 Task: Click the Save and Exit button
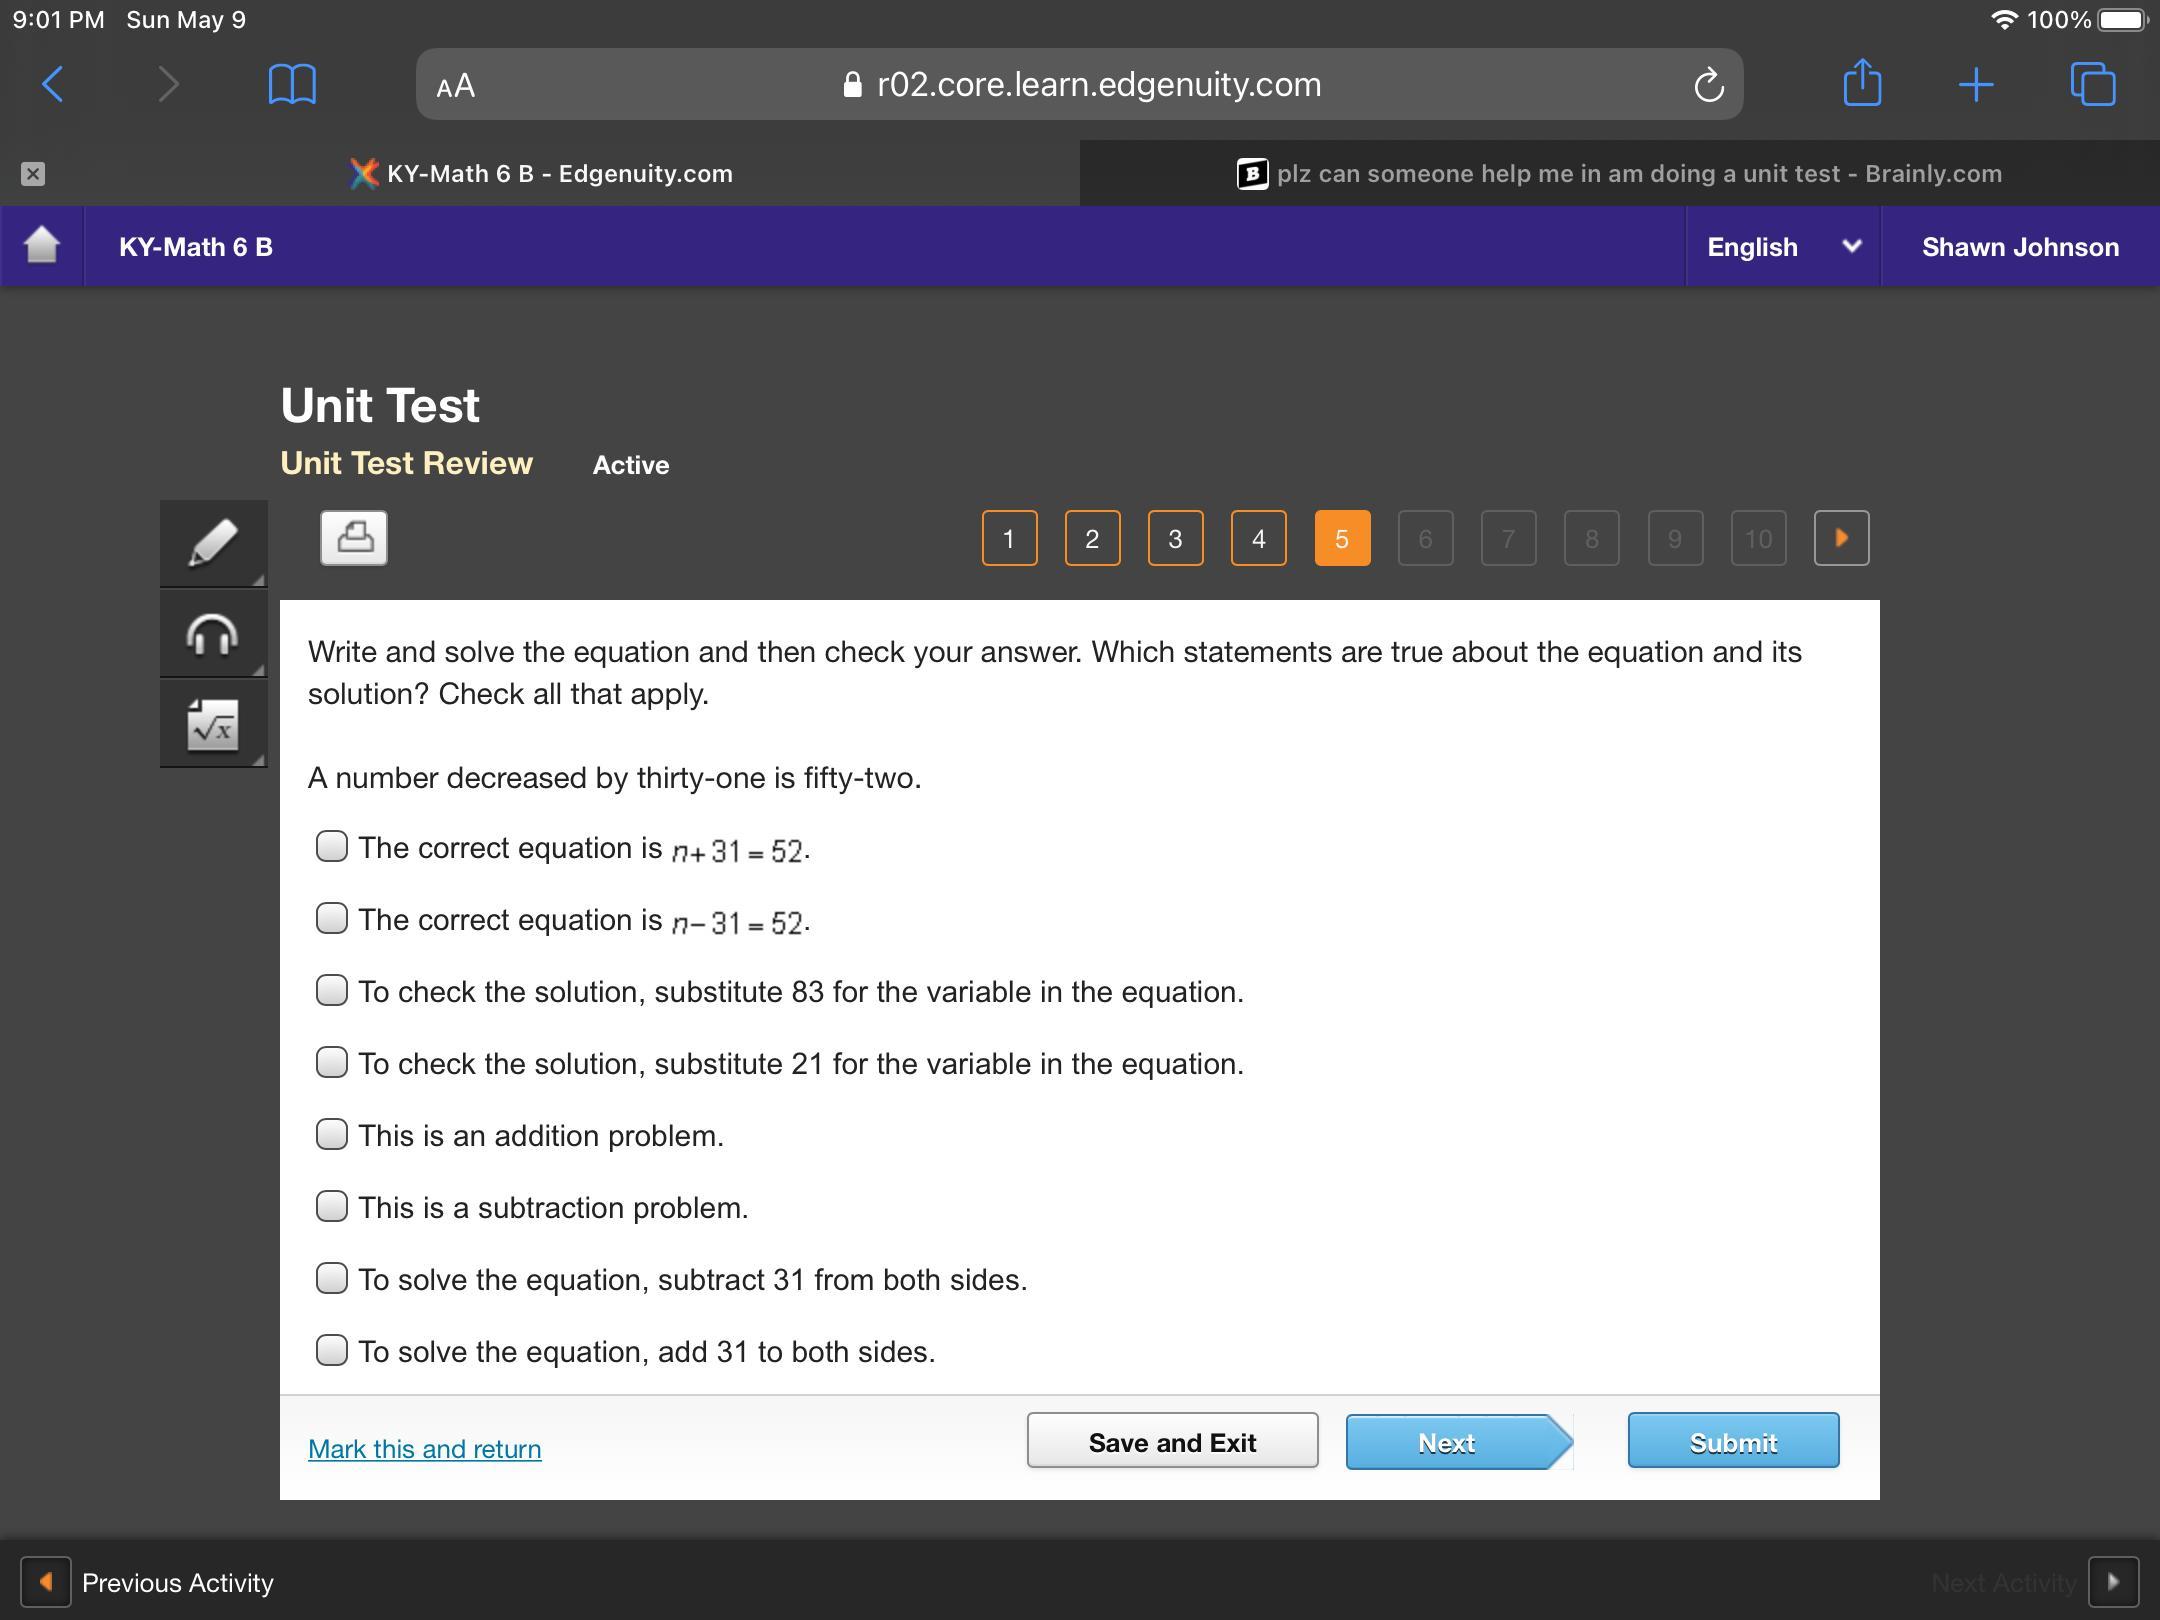[1172, 1441]
